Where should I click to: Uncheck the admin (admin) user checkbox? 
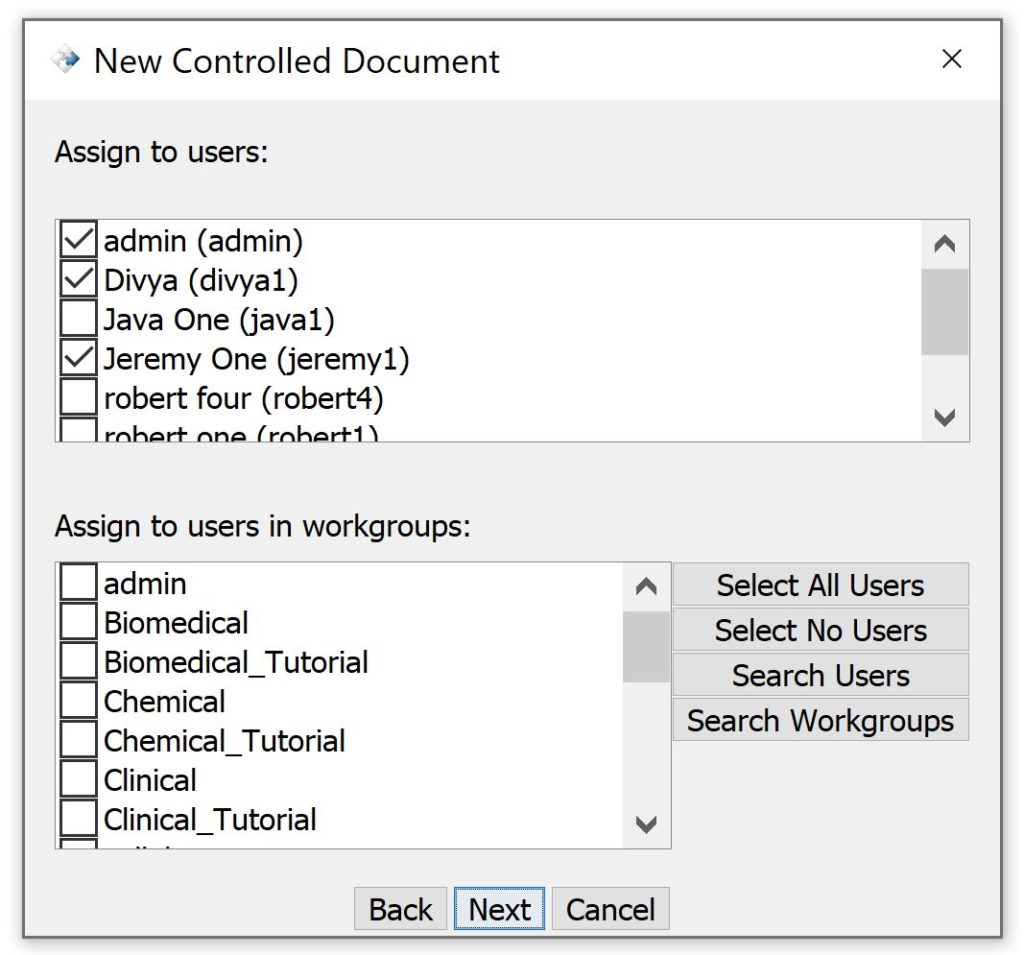click(79, 241)
